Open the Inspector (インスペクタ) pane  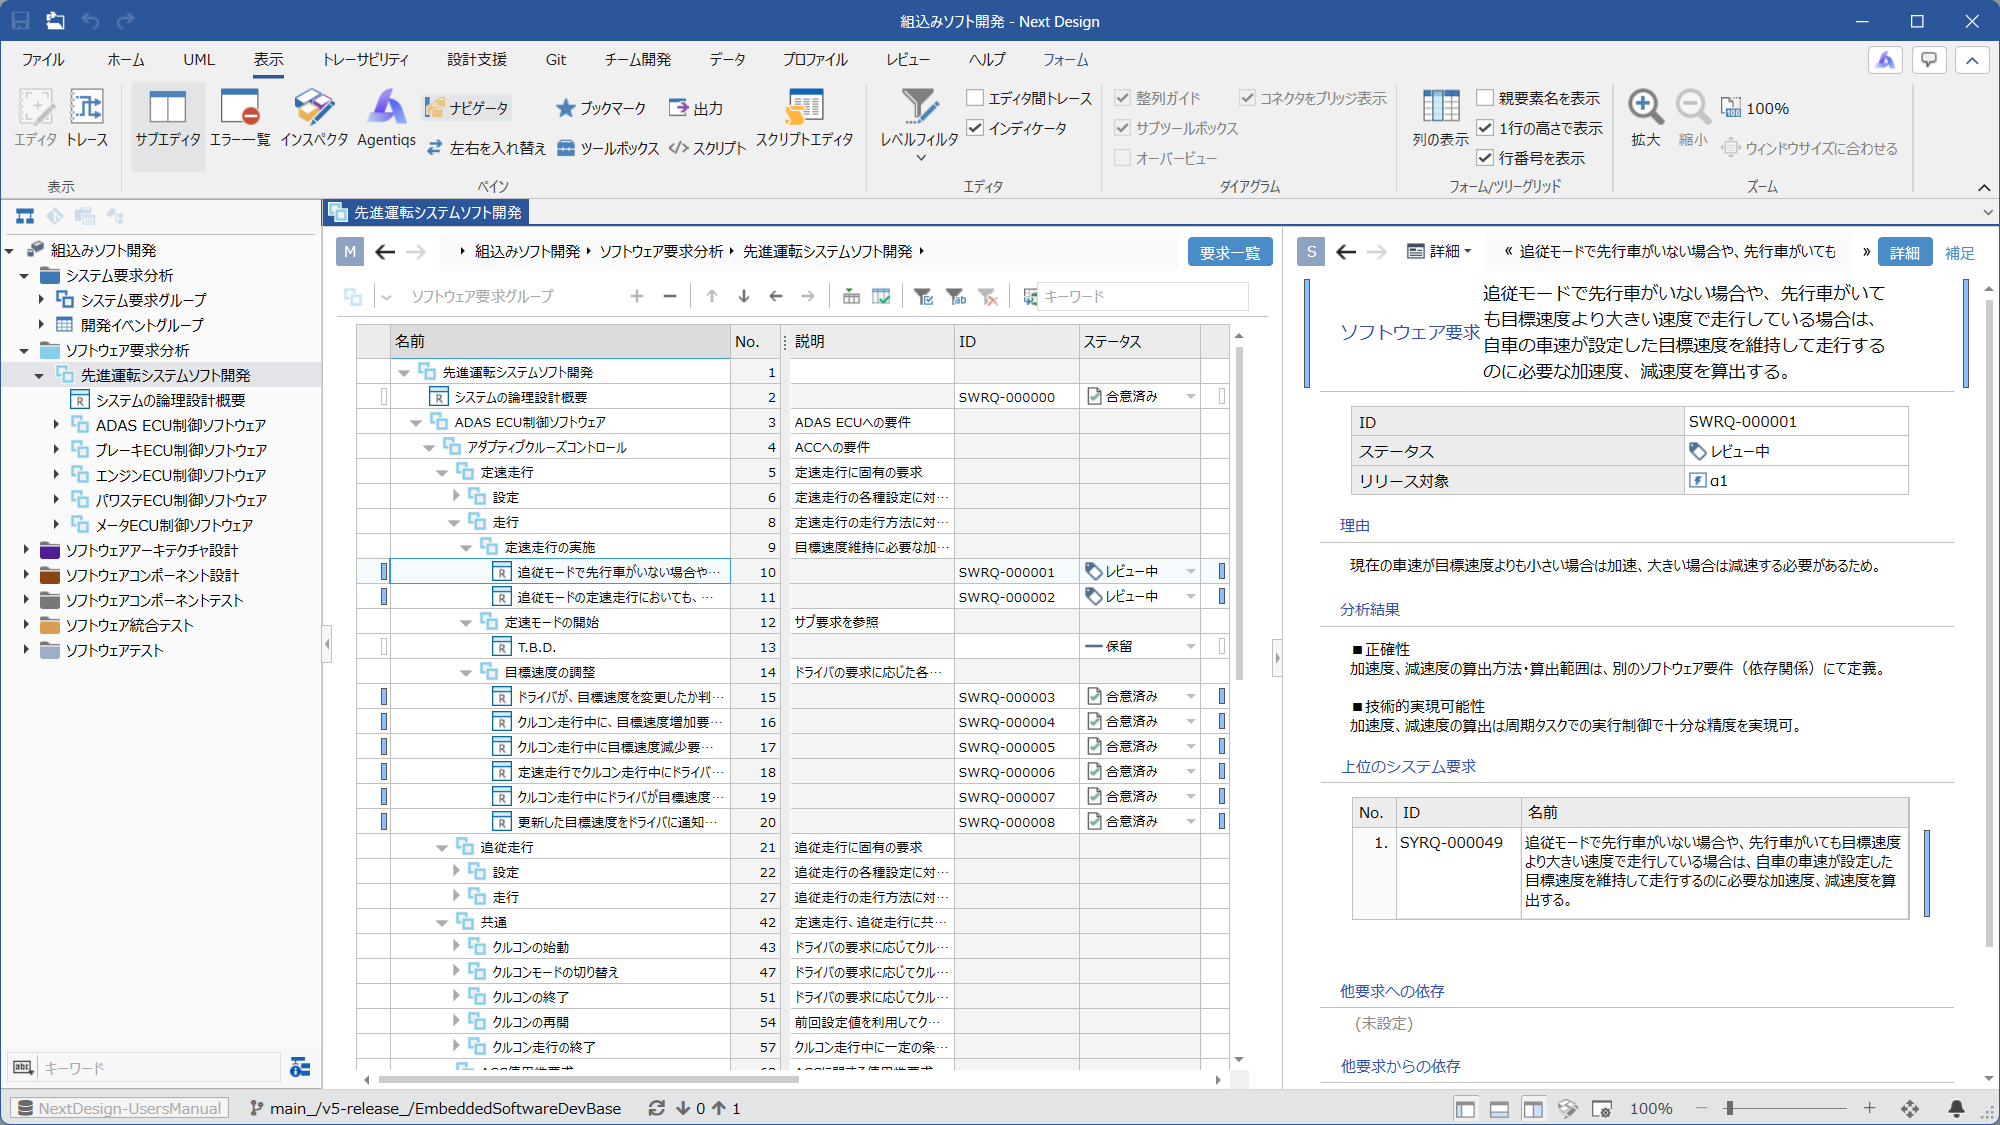[314, 118]
